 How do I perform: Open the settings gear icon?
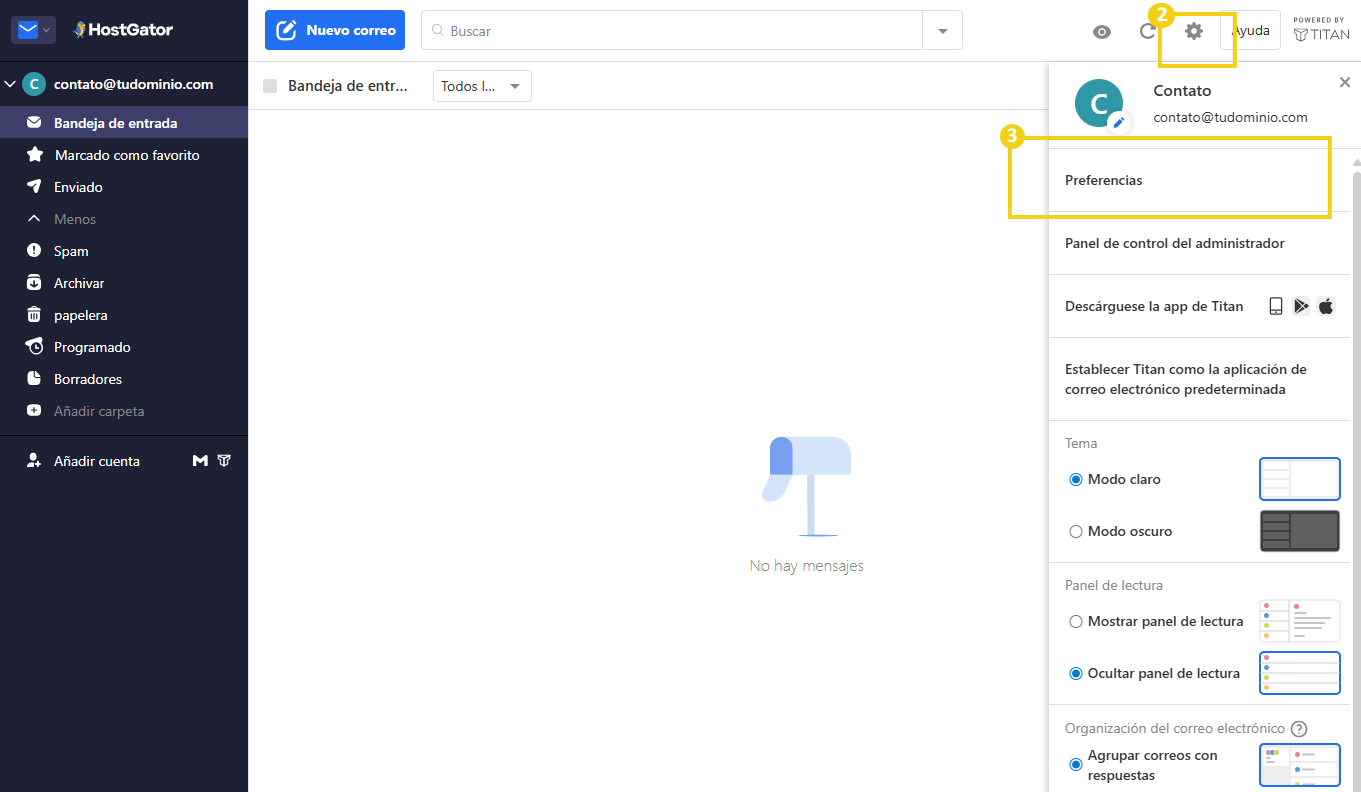click(1193, 31)
